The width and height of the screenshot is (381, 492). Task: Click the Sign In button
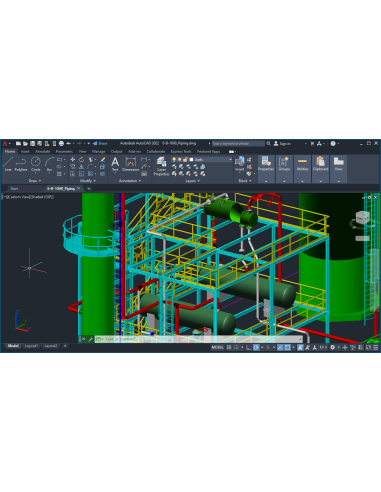(282, 144)
